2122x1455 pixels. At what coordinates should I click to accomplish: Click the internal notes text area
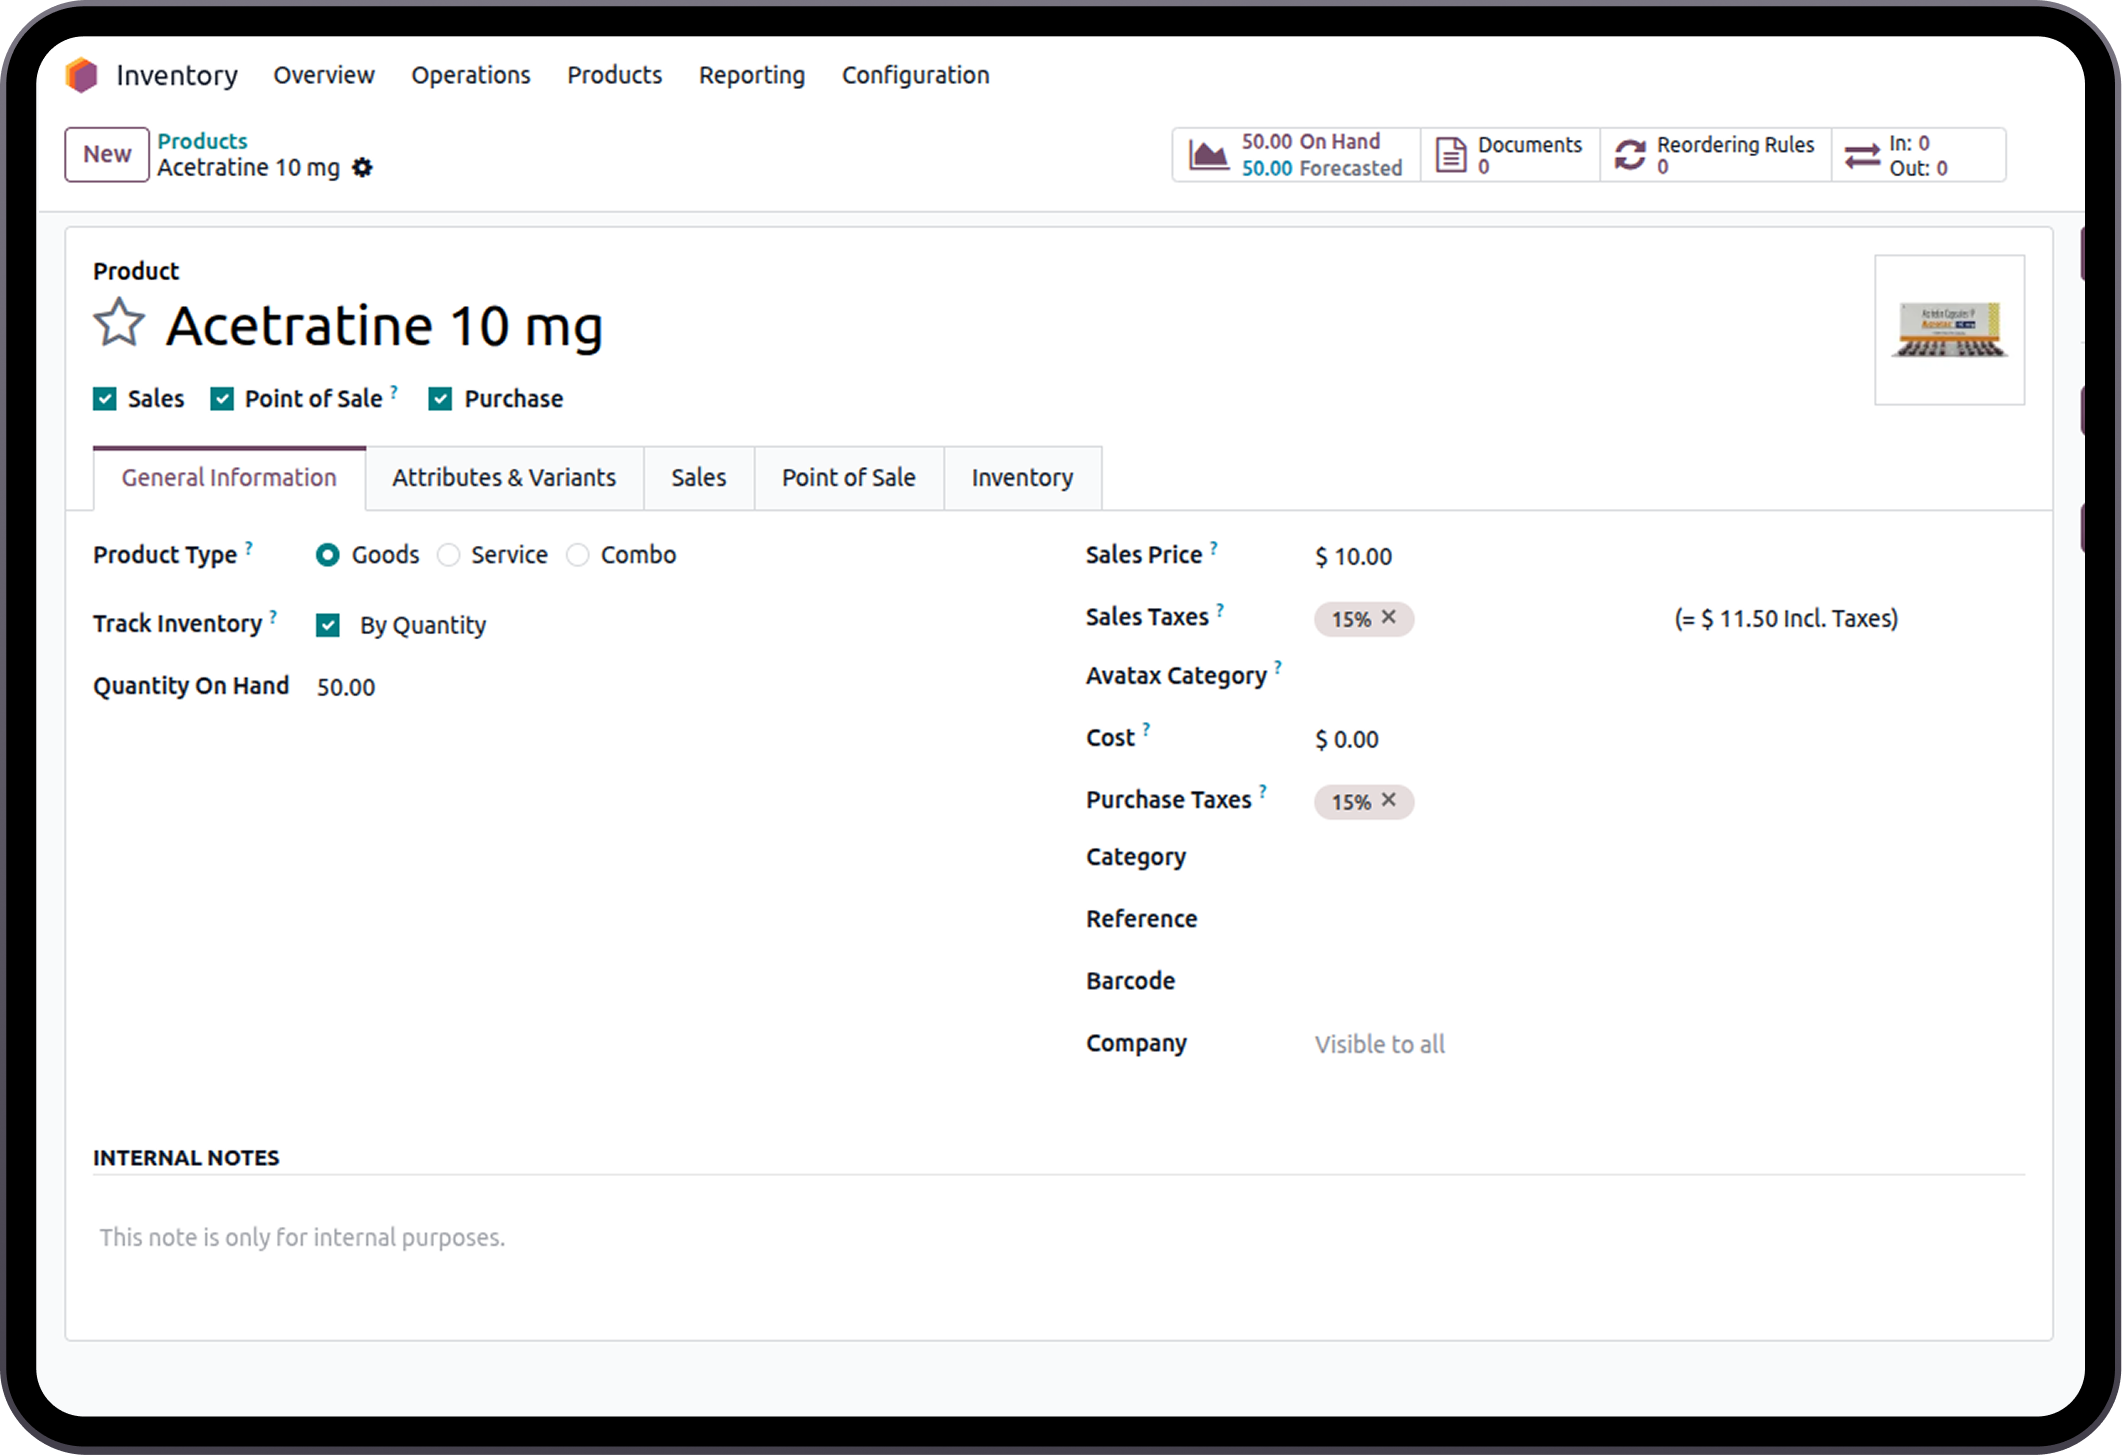point(1059,1238)
